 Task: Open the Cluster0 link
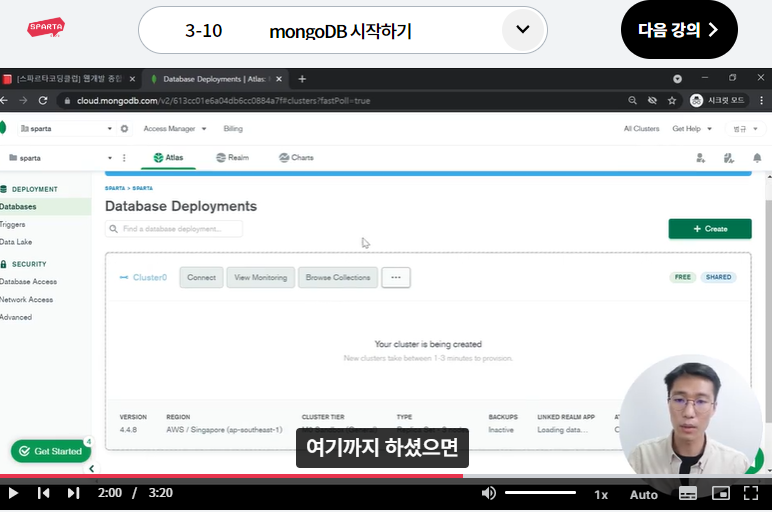click(x=150, y=277)
